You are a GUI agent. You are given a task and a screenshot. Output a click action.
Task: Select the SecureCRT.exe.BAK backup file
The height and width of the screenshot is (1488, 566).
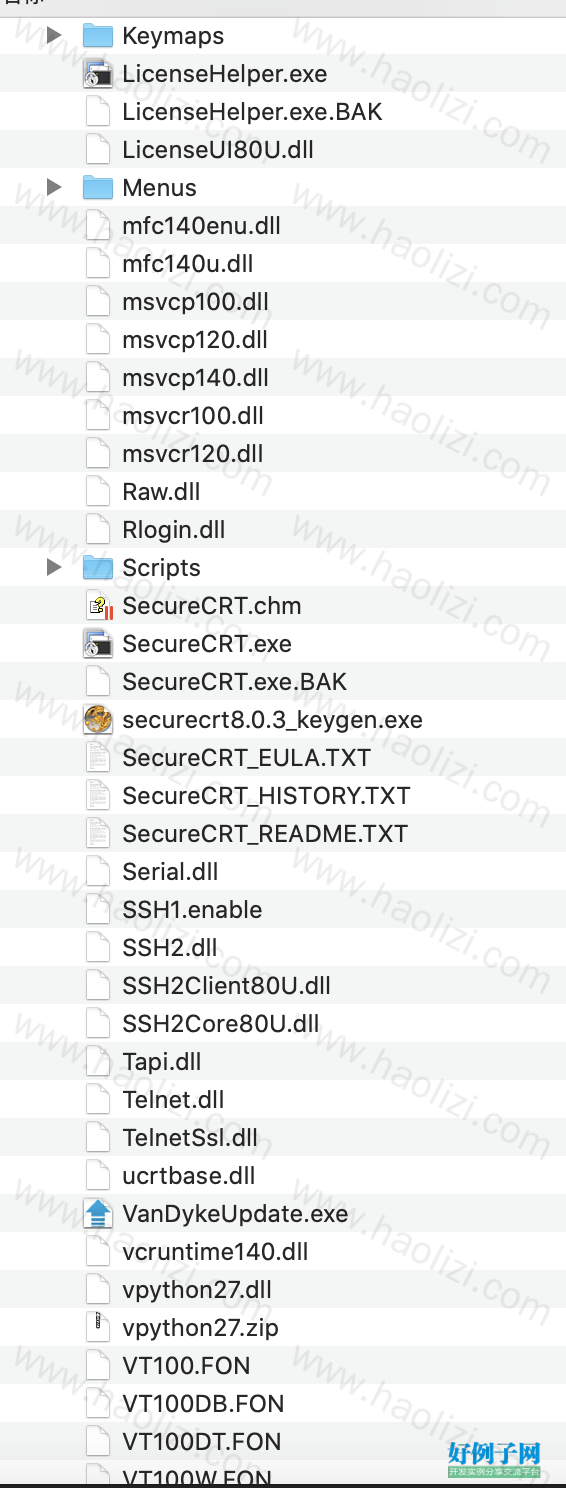234,682
